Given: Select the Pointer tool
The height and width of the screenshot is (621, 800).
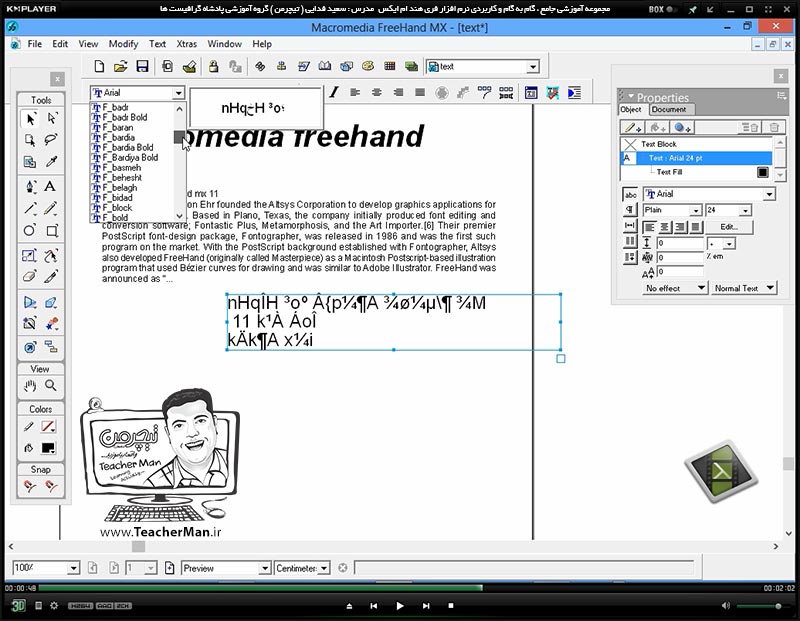Looking at the screenshot, I should [x=30, y=119].
